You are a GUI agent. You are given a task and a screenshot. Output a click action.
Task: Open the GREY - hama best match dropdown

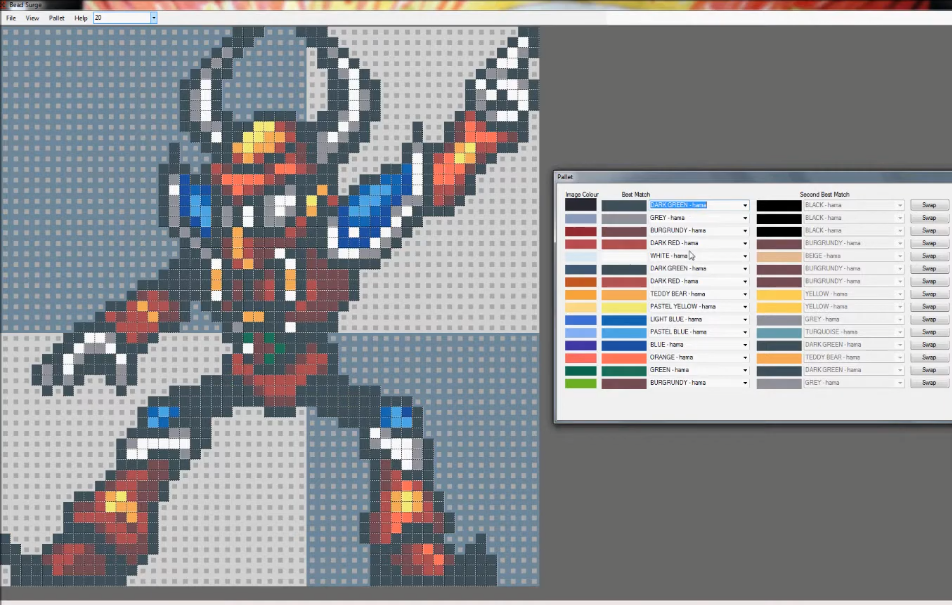pyautogui.click(x=745, y=218)
